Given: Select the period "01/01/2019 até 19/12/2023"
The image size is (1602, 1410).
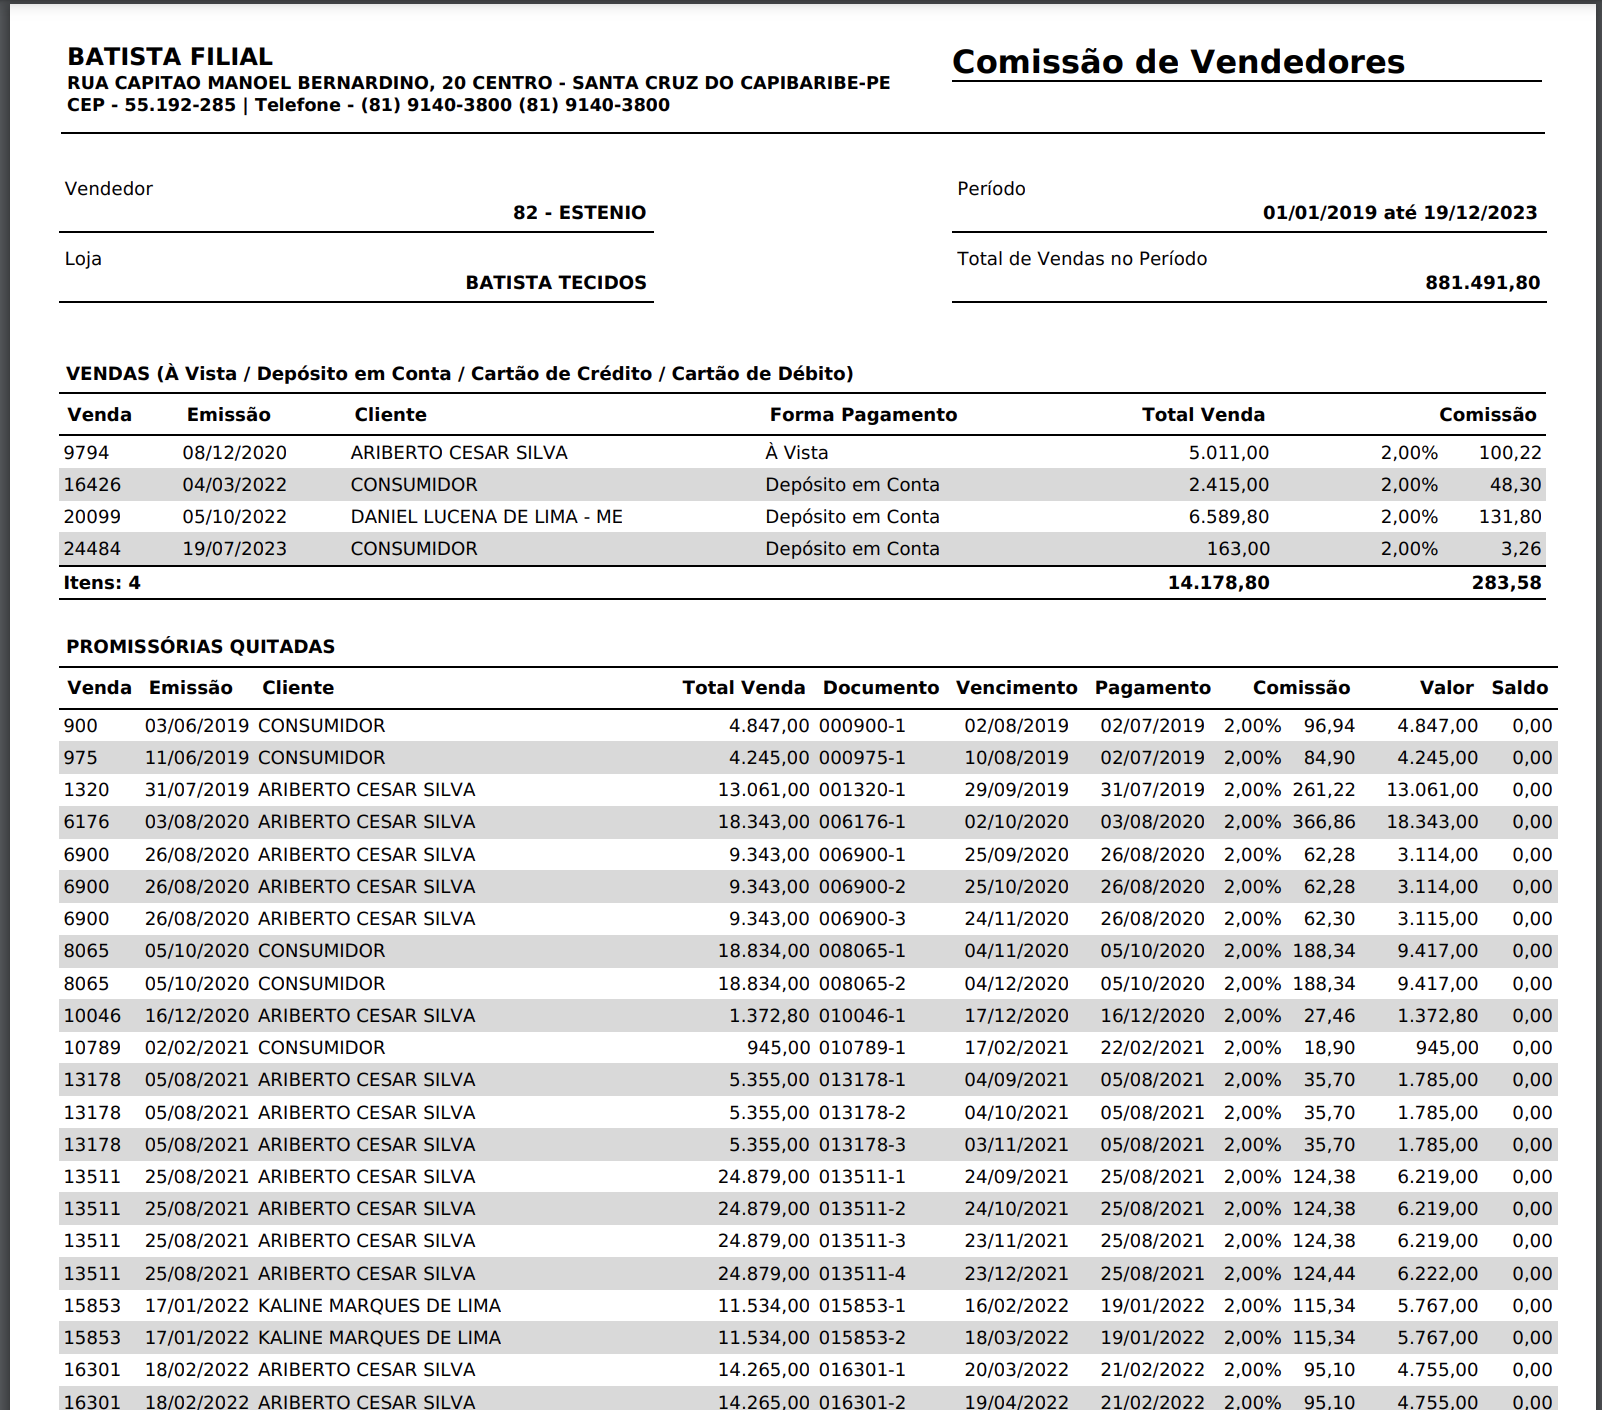Looking at the screenshot, I should point(1399,213).
